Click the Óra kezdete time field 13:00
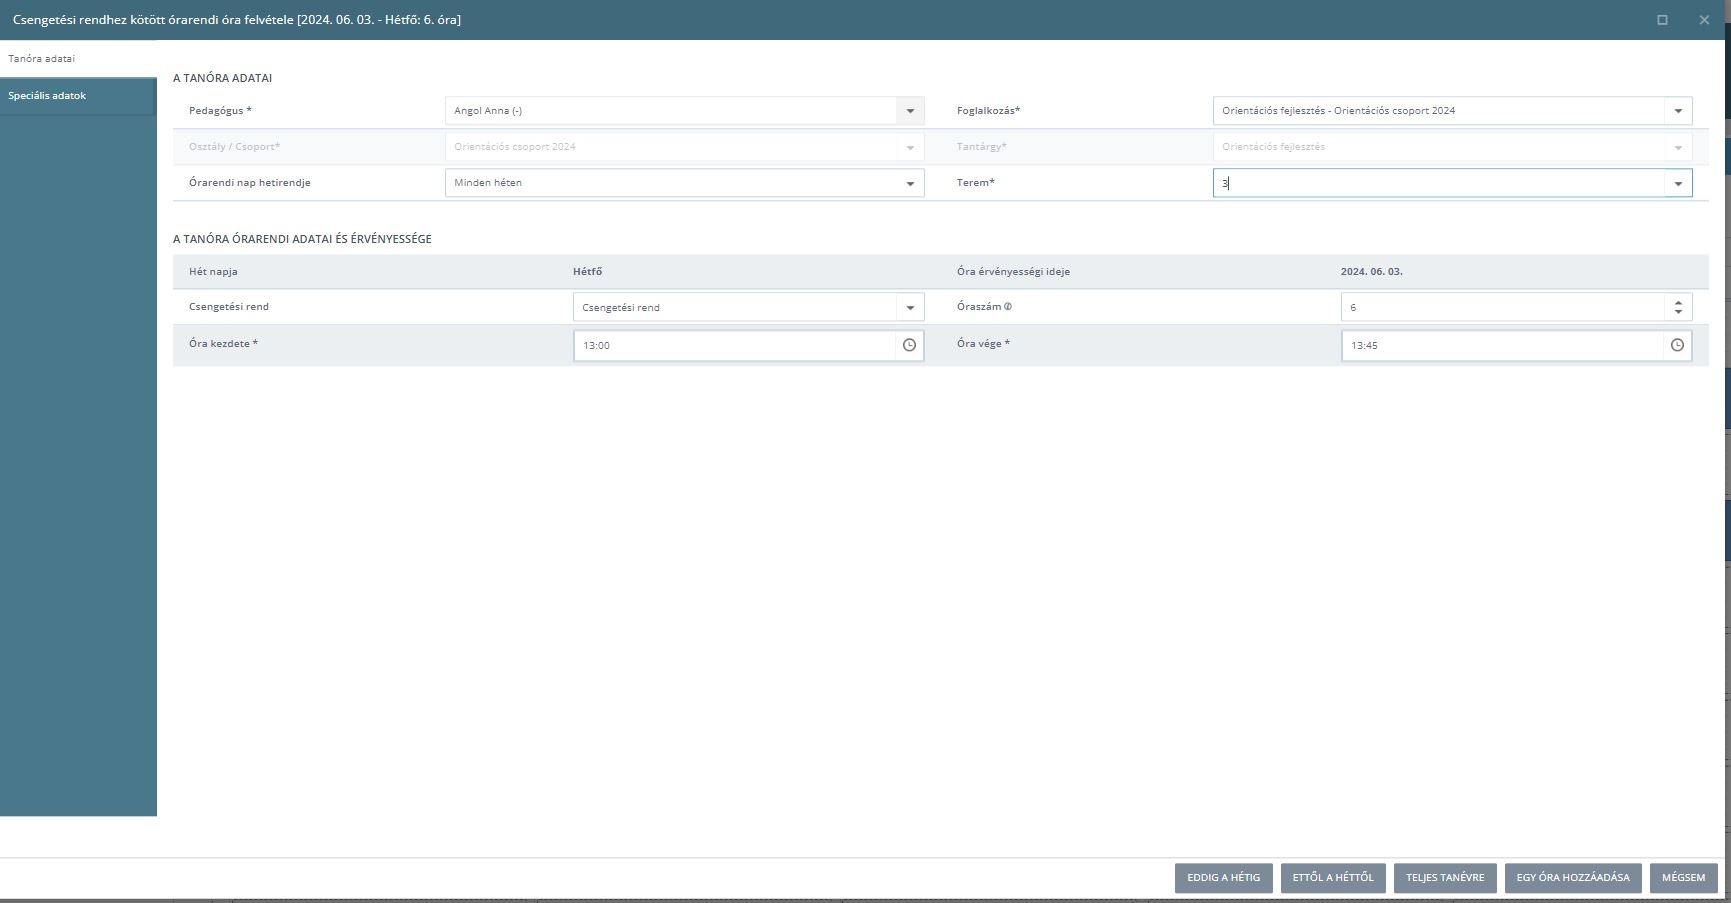 (734, 345)
